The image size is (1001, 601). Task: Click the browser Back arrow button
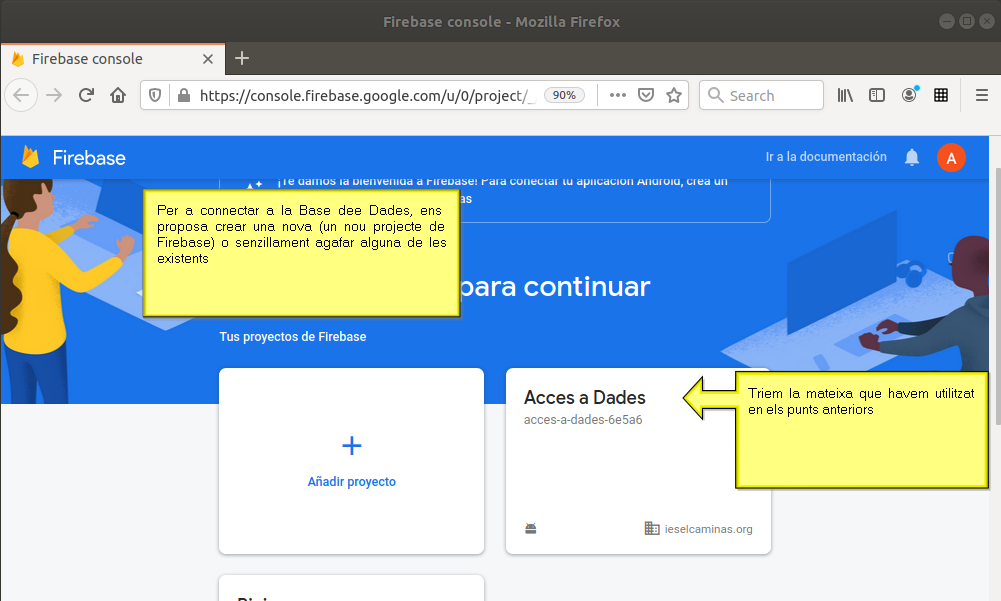(21, 96)
